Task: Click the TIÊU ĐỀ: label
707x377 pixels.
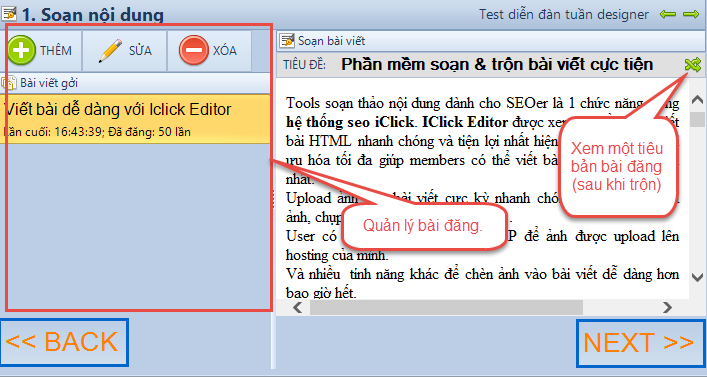Action: tap(304, 65)
